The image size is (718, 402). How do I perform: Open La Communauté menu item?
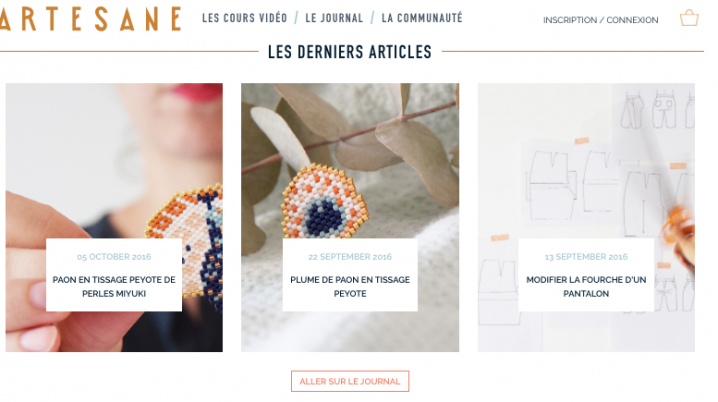pos(422,18)
